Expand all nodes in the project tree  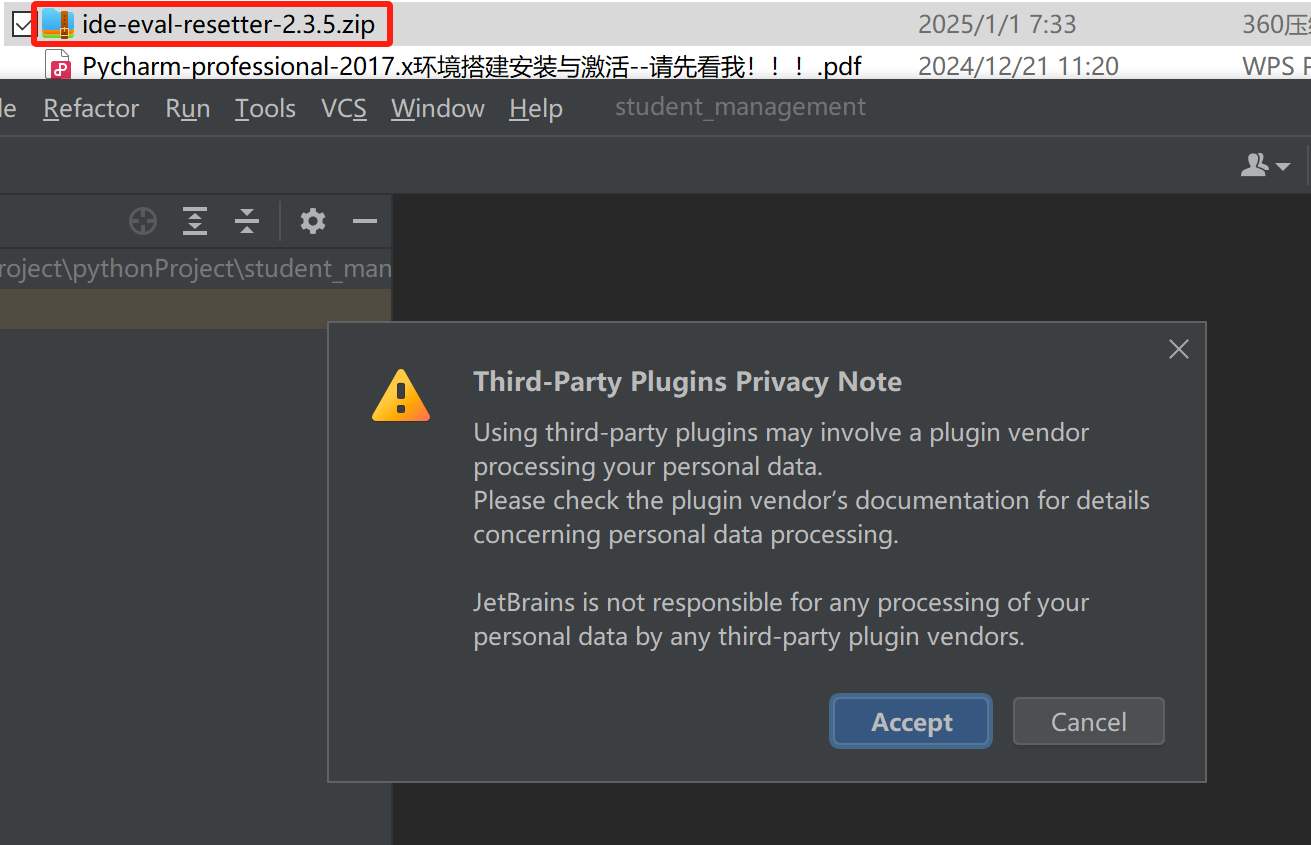point(195,221)
